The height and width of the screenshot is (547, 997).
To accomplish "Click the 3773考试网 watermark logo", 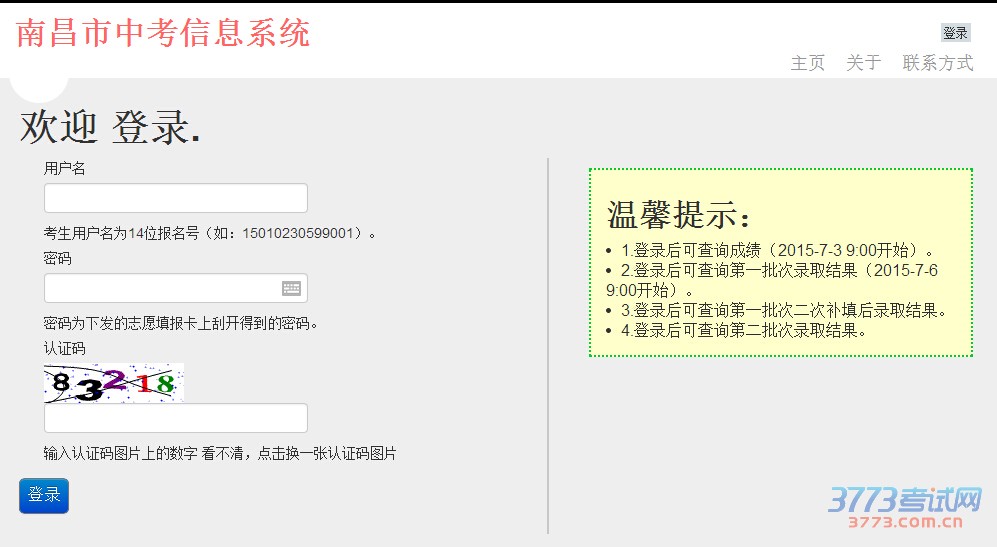I will pyautogui.click(x=906, y=507).
